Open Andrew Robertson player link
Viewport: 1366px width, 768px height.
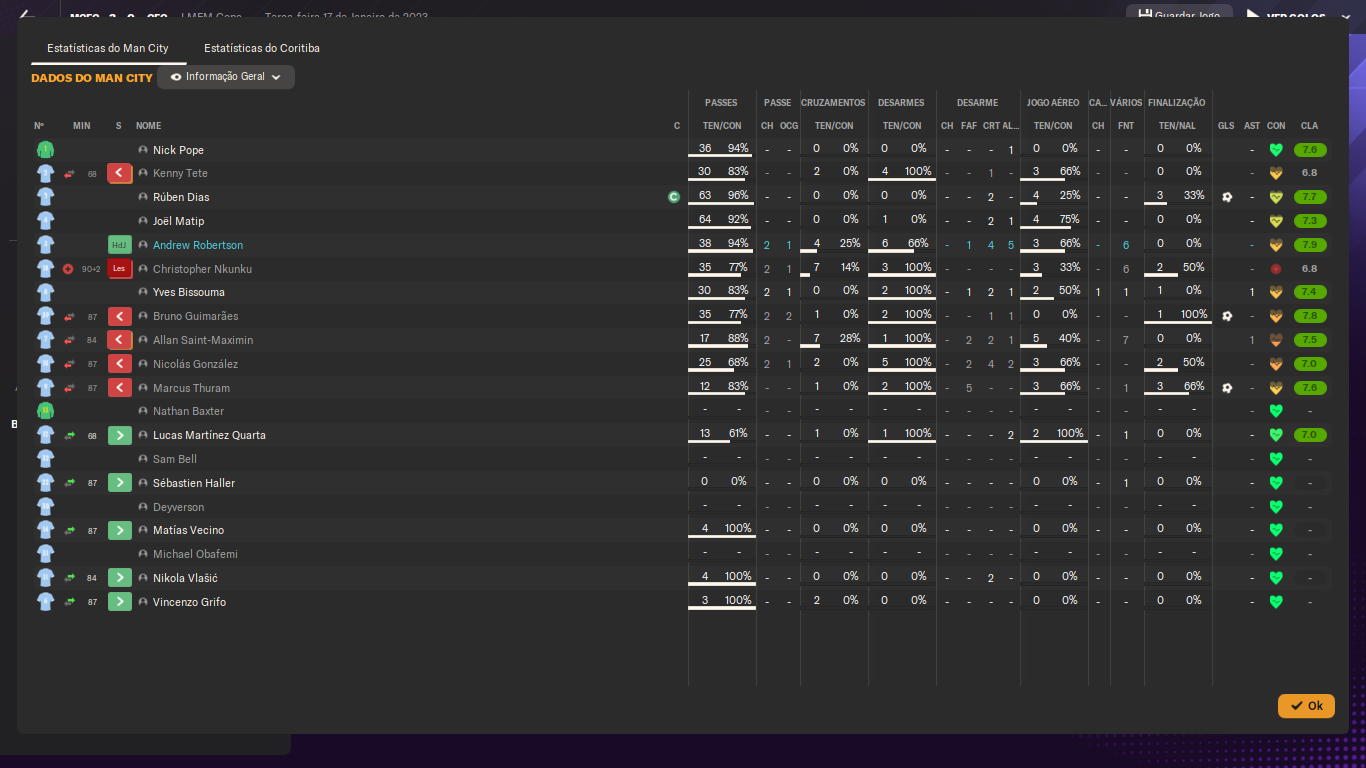coord(198,245)
